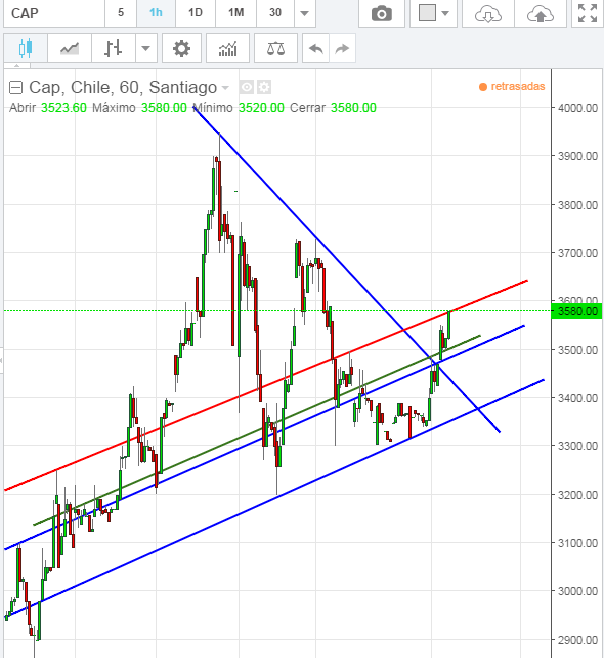Open the Cap, Chile, 60, Santiago title dropdown

tap(225, 88)
